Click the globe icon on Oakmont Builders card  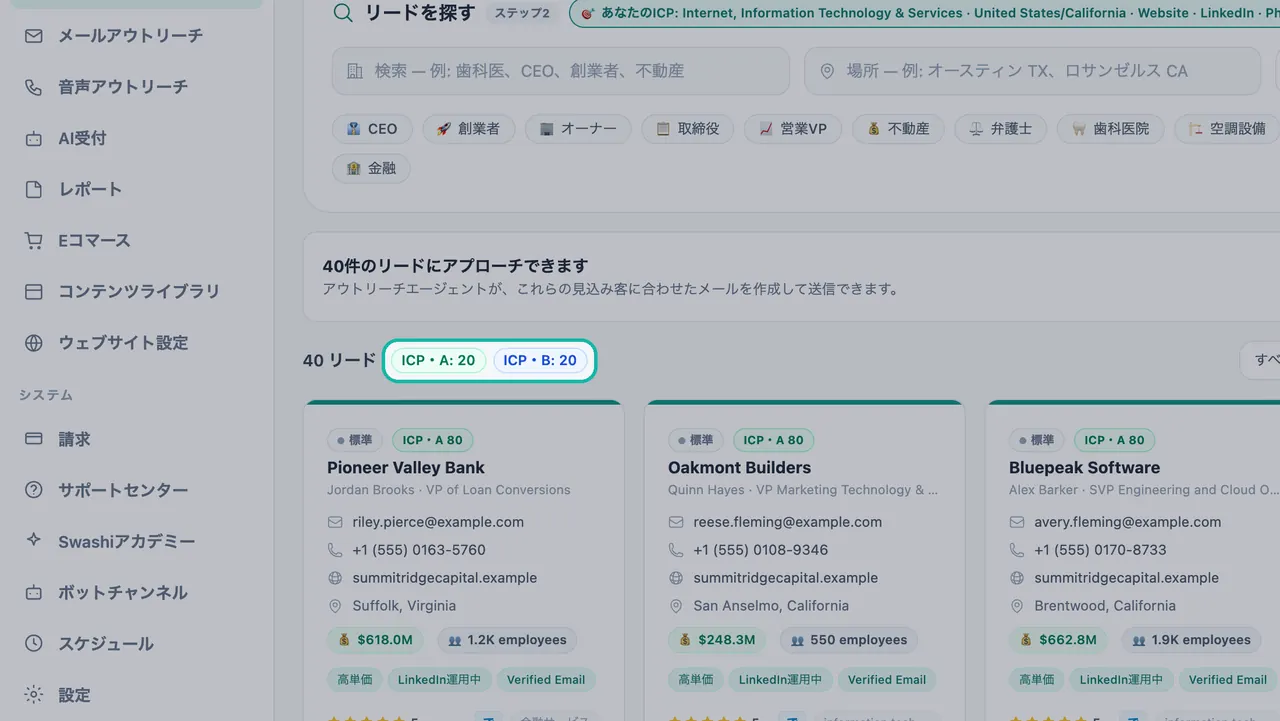[675, 578]
